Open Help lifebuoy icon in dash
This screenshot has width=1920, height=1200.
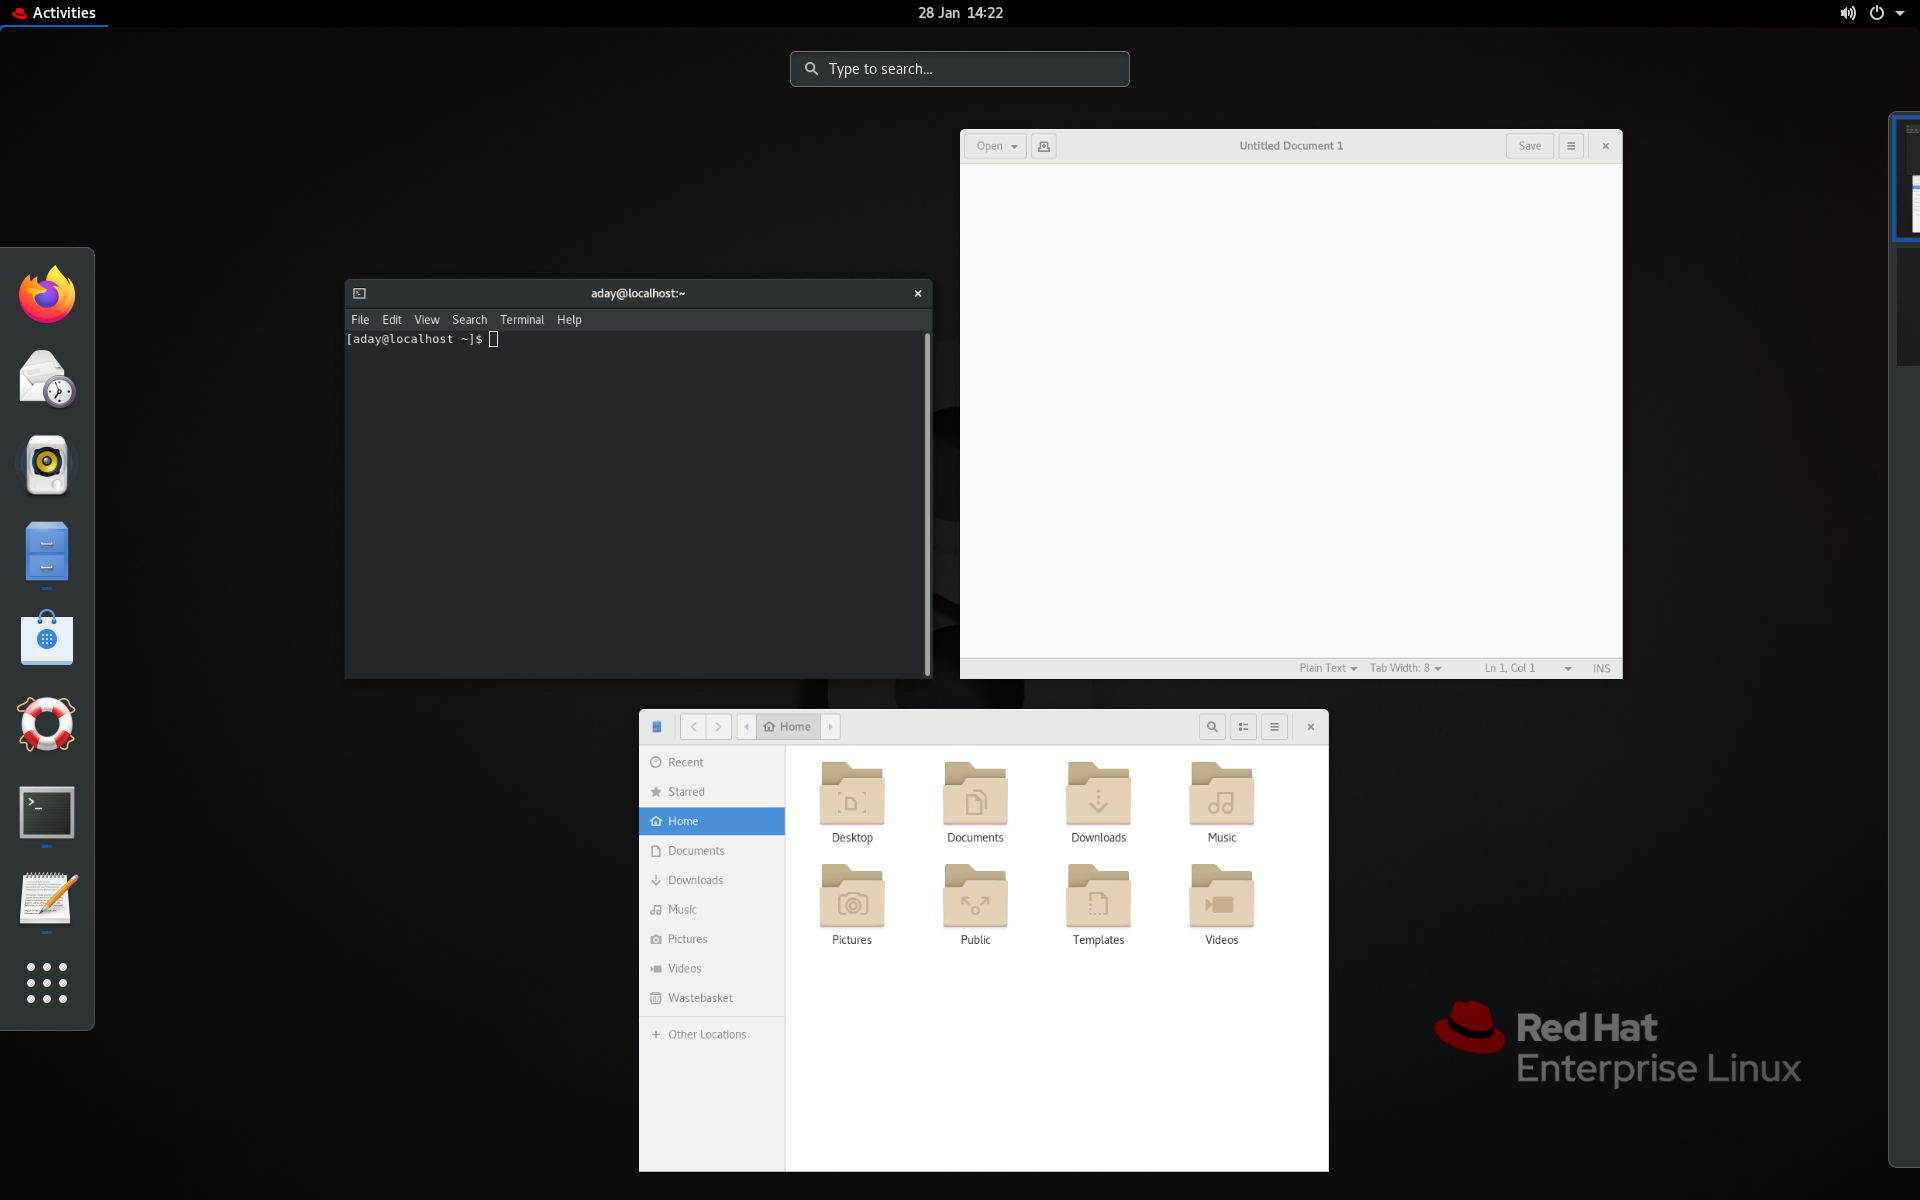tap(47, 724)
